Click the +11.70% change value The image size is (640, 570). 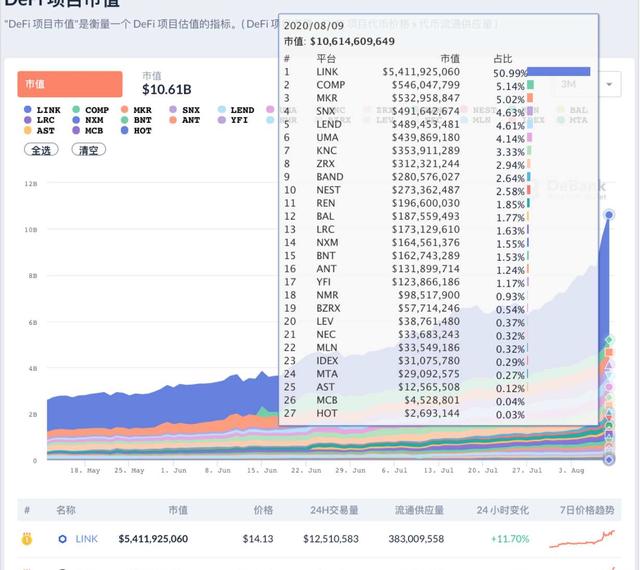tap(510, 539)
